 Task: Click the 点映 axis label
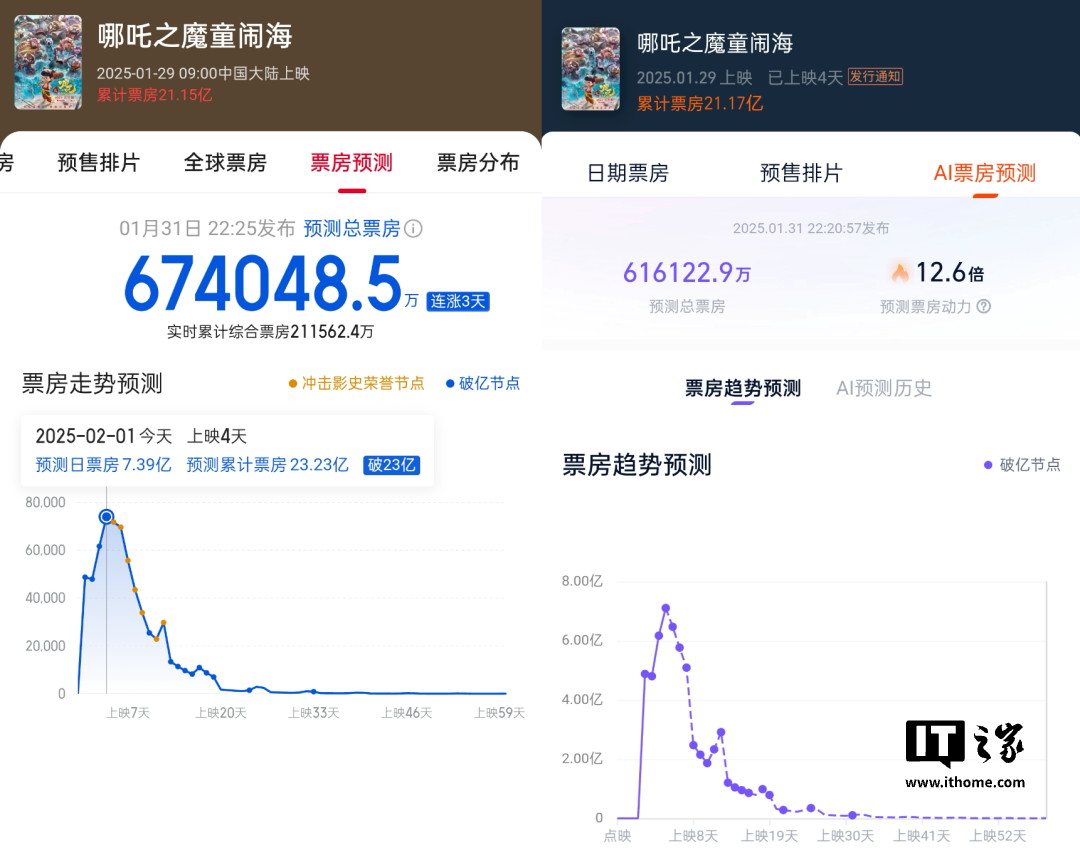(617, 836)
